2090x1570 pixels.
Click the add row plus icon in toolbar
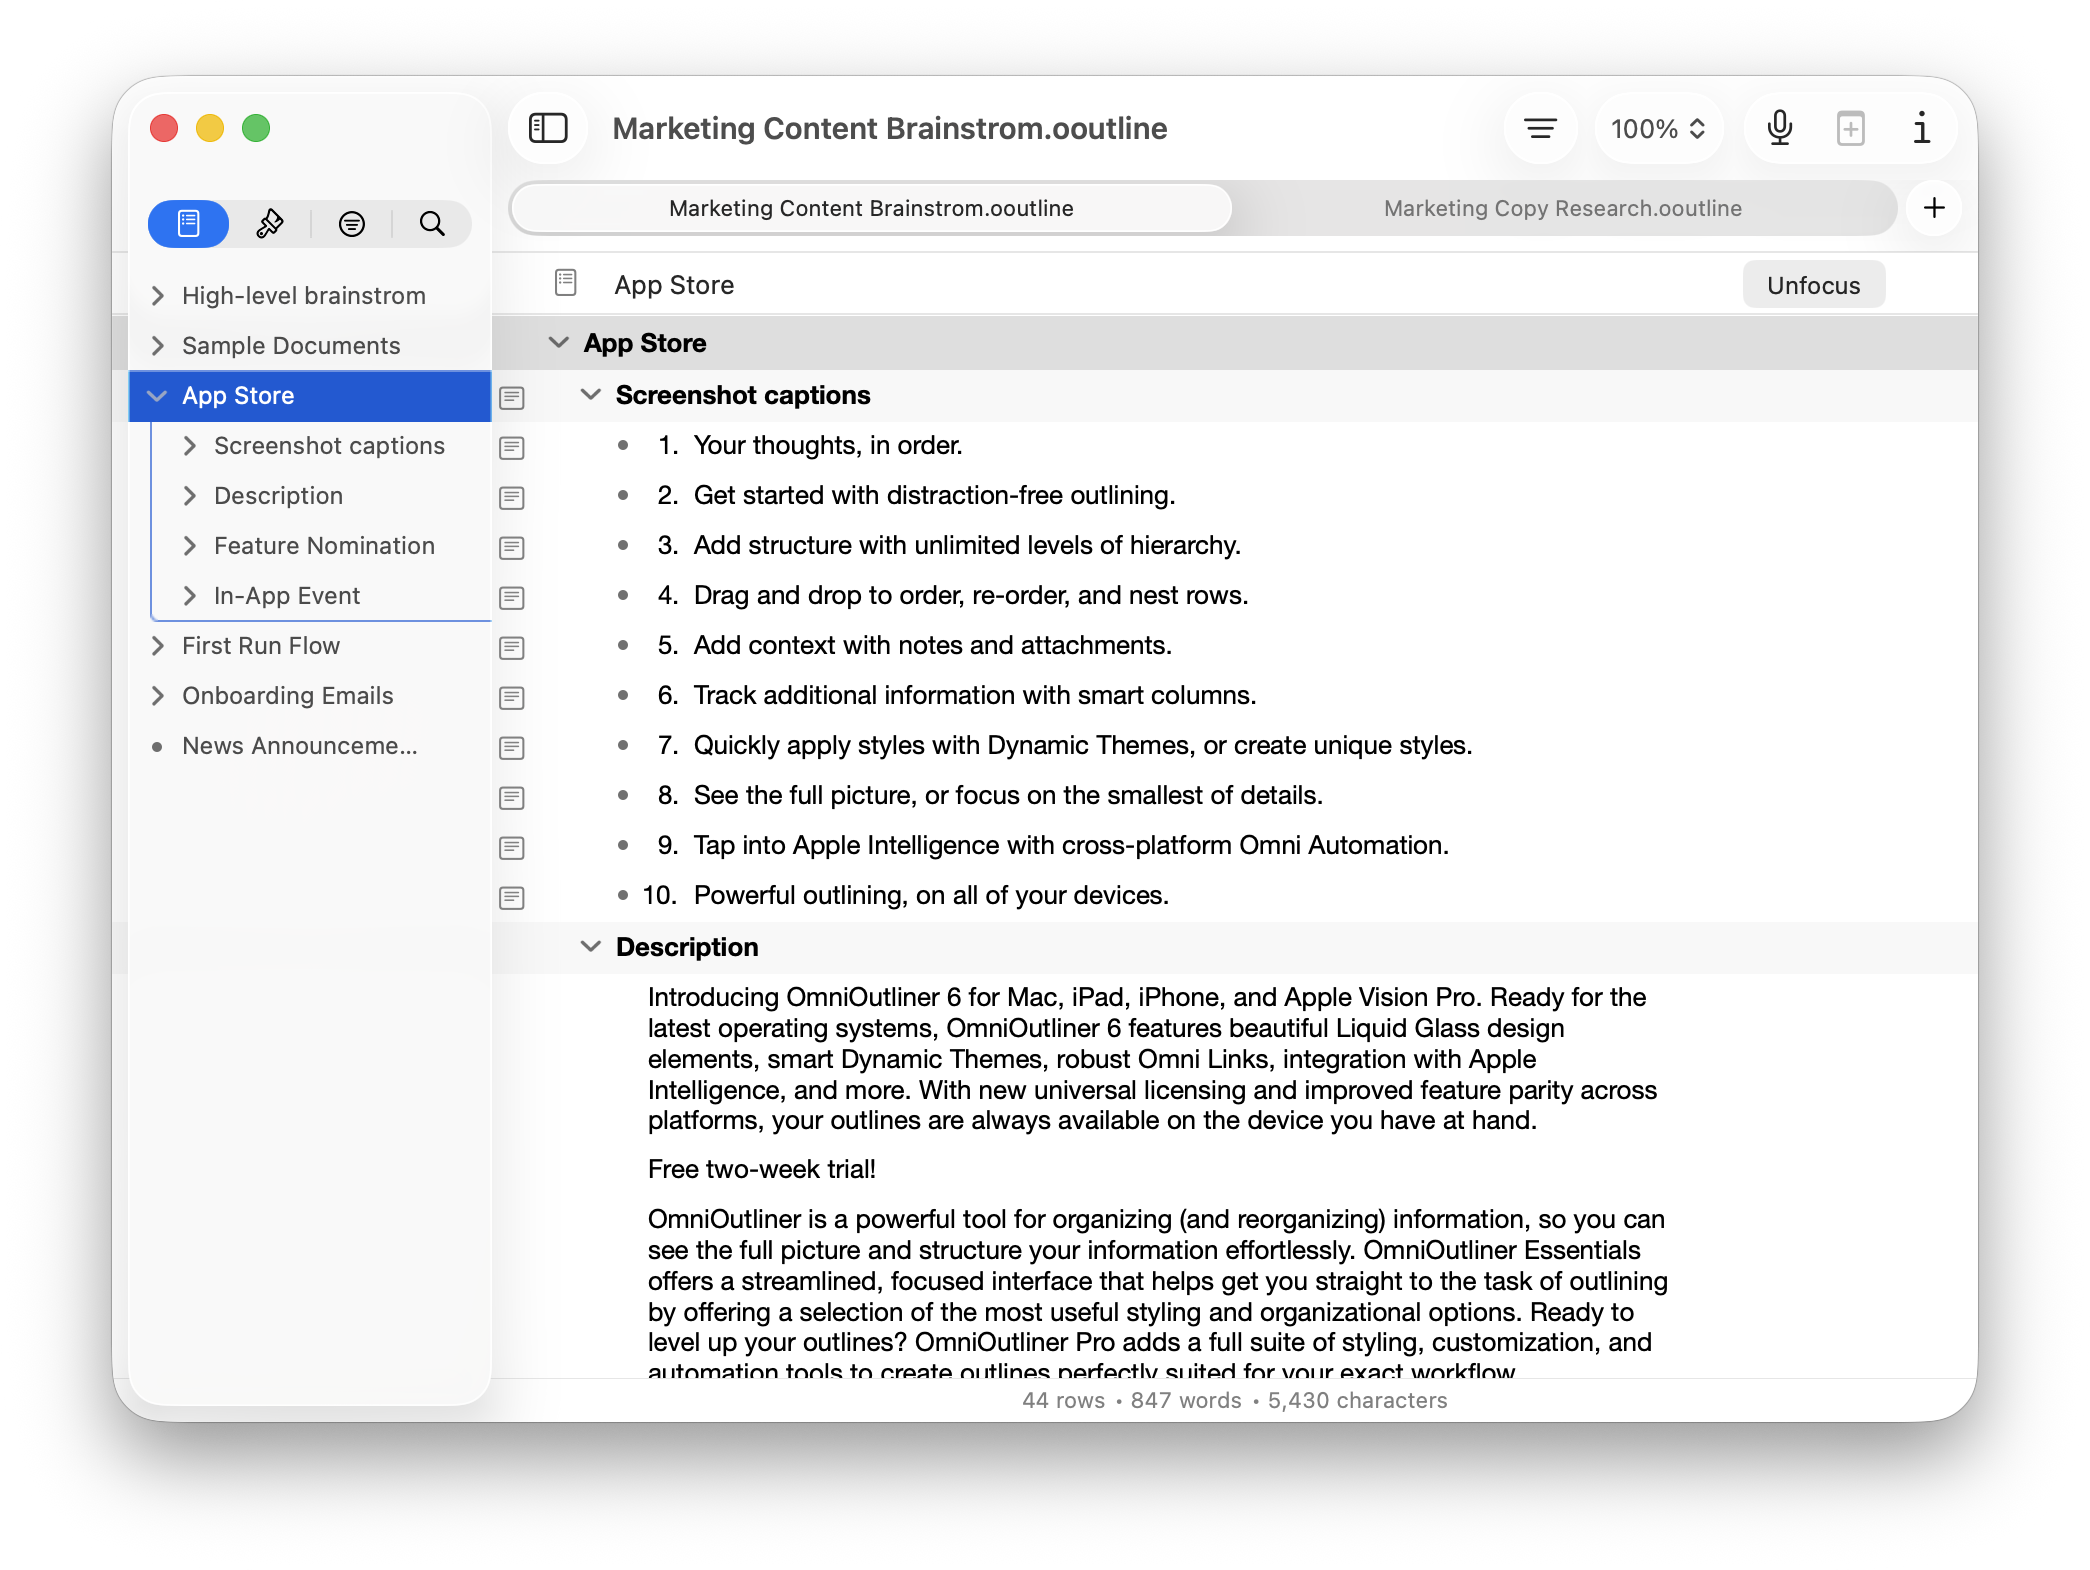click(x=1850, y=128)
